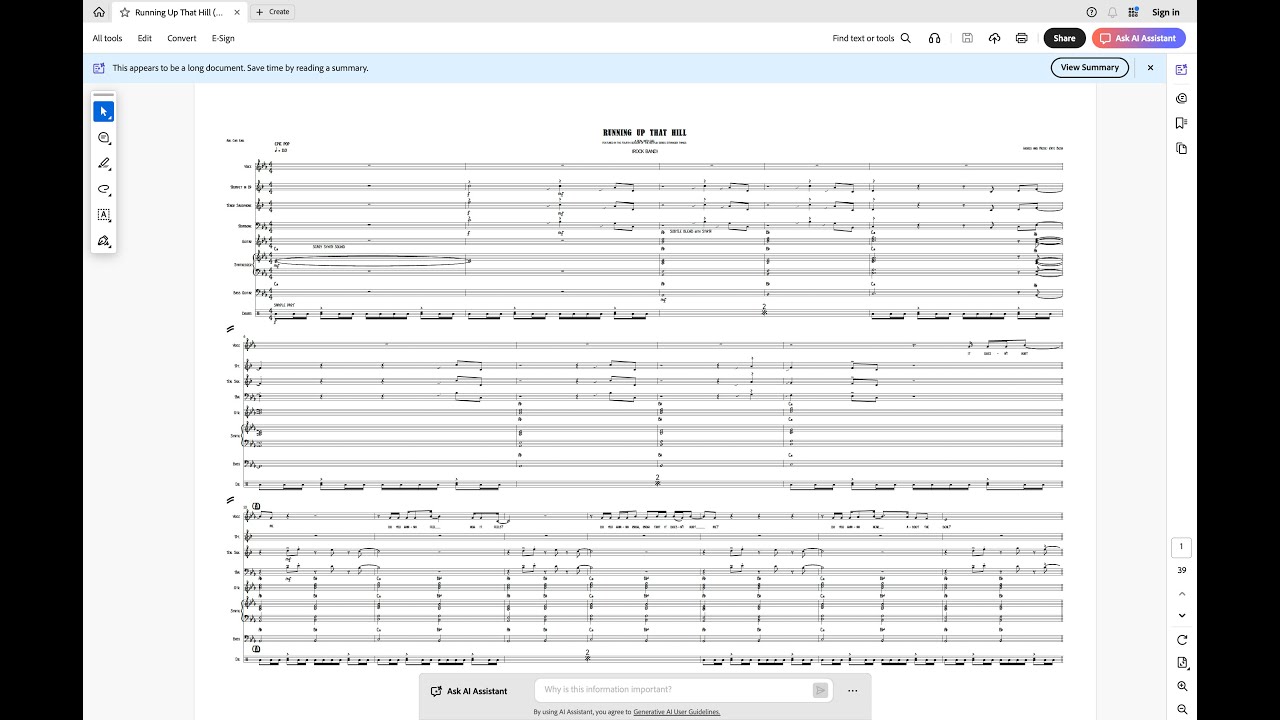
Task: Open the fill and sign pen tool
Action: (104, 241)
